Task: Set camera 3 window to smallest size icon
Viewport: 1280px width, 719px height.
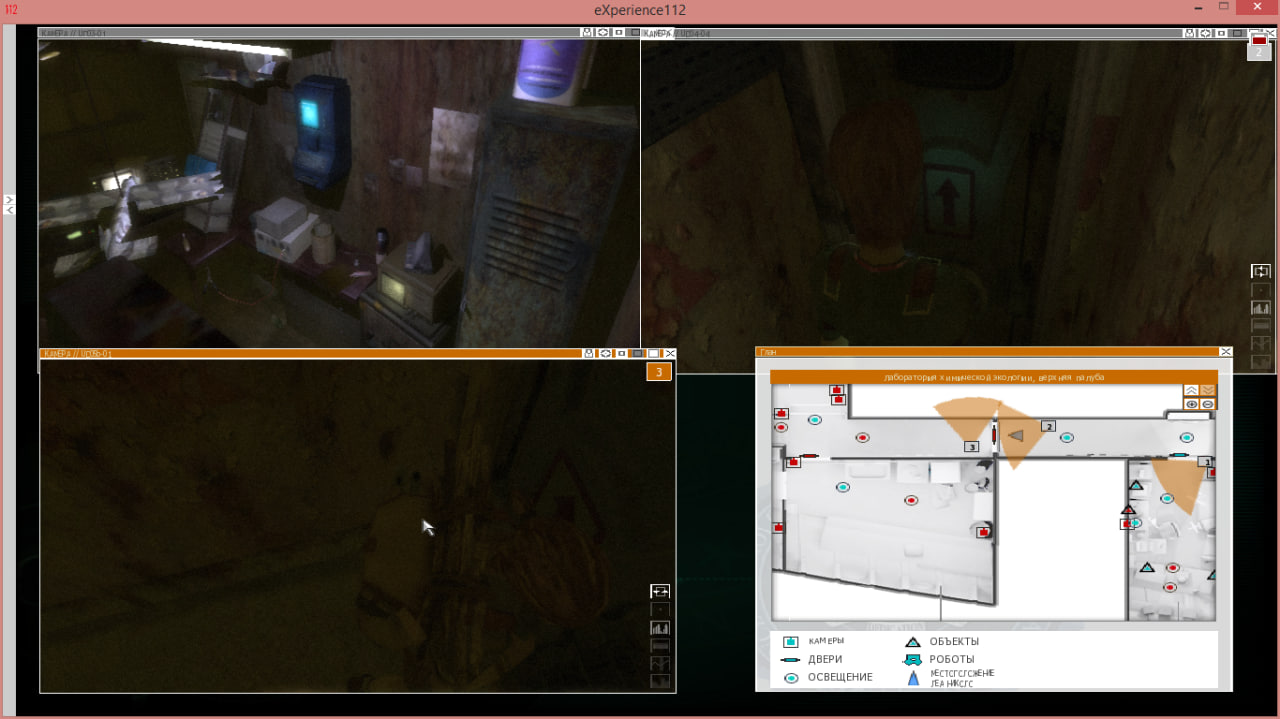Action: coord(621,353)
